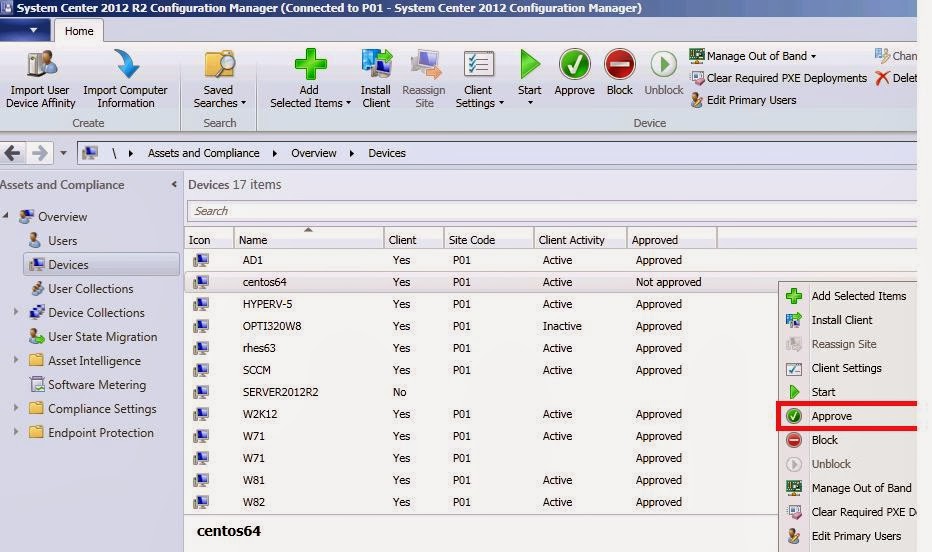Click the devices Search field
Screen dimensions: 932x552
coord(552,211)
